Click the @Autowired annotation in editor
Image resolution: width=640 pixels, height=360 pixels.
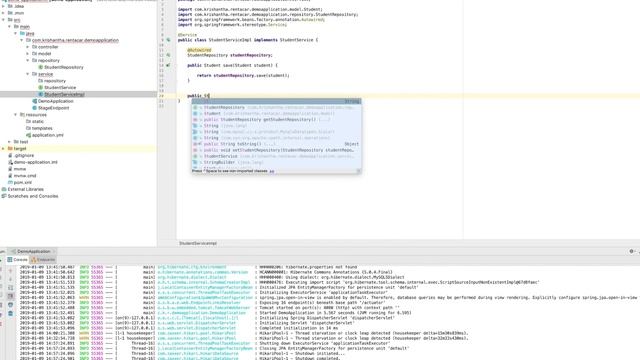[199, 50]
